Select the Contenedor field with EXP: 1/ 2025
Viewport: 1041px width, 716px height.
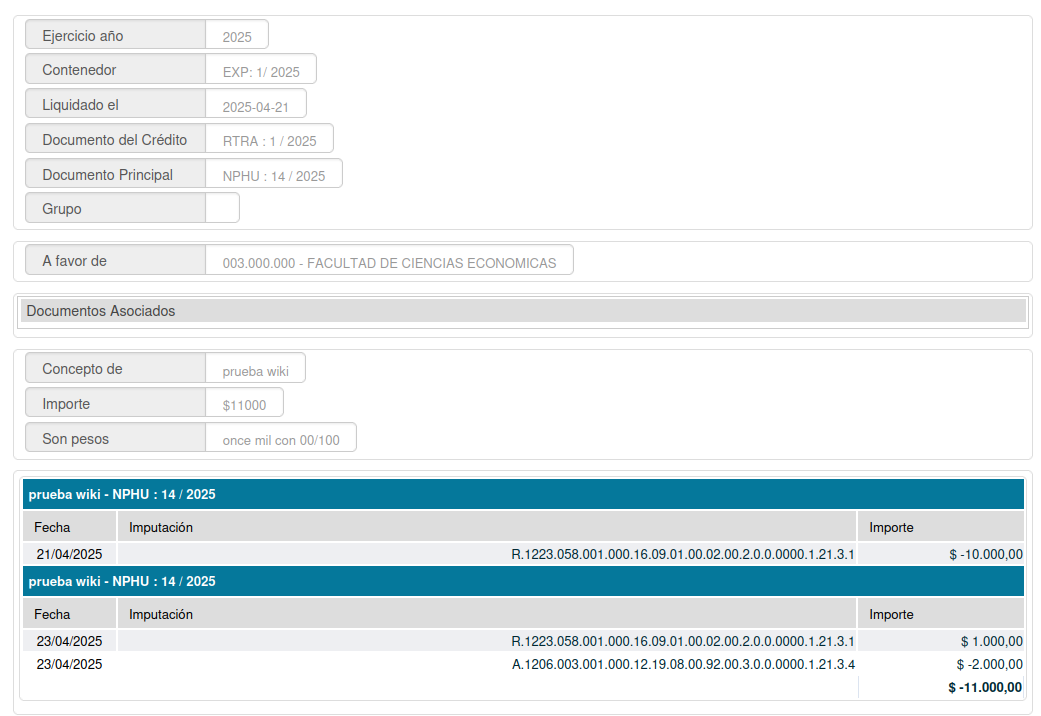point(260,71)
